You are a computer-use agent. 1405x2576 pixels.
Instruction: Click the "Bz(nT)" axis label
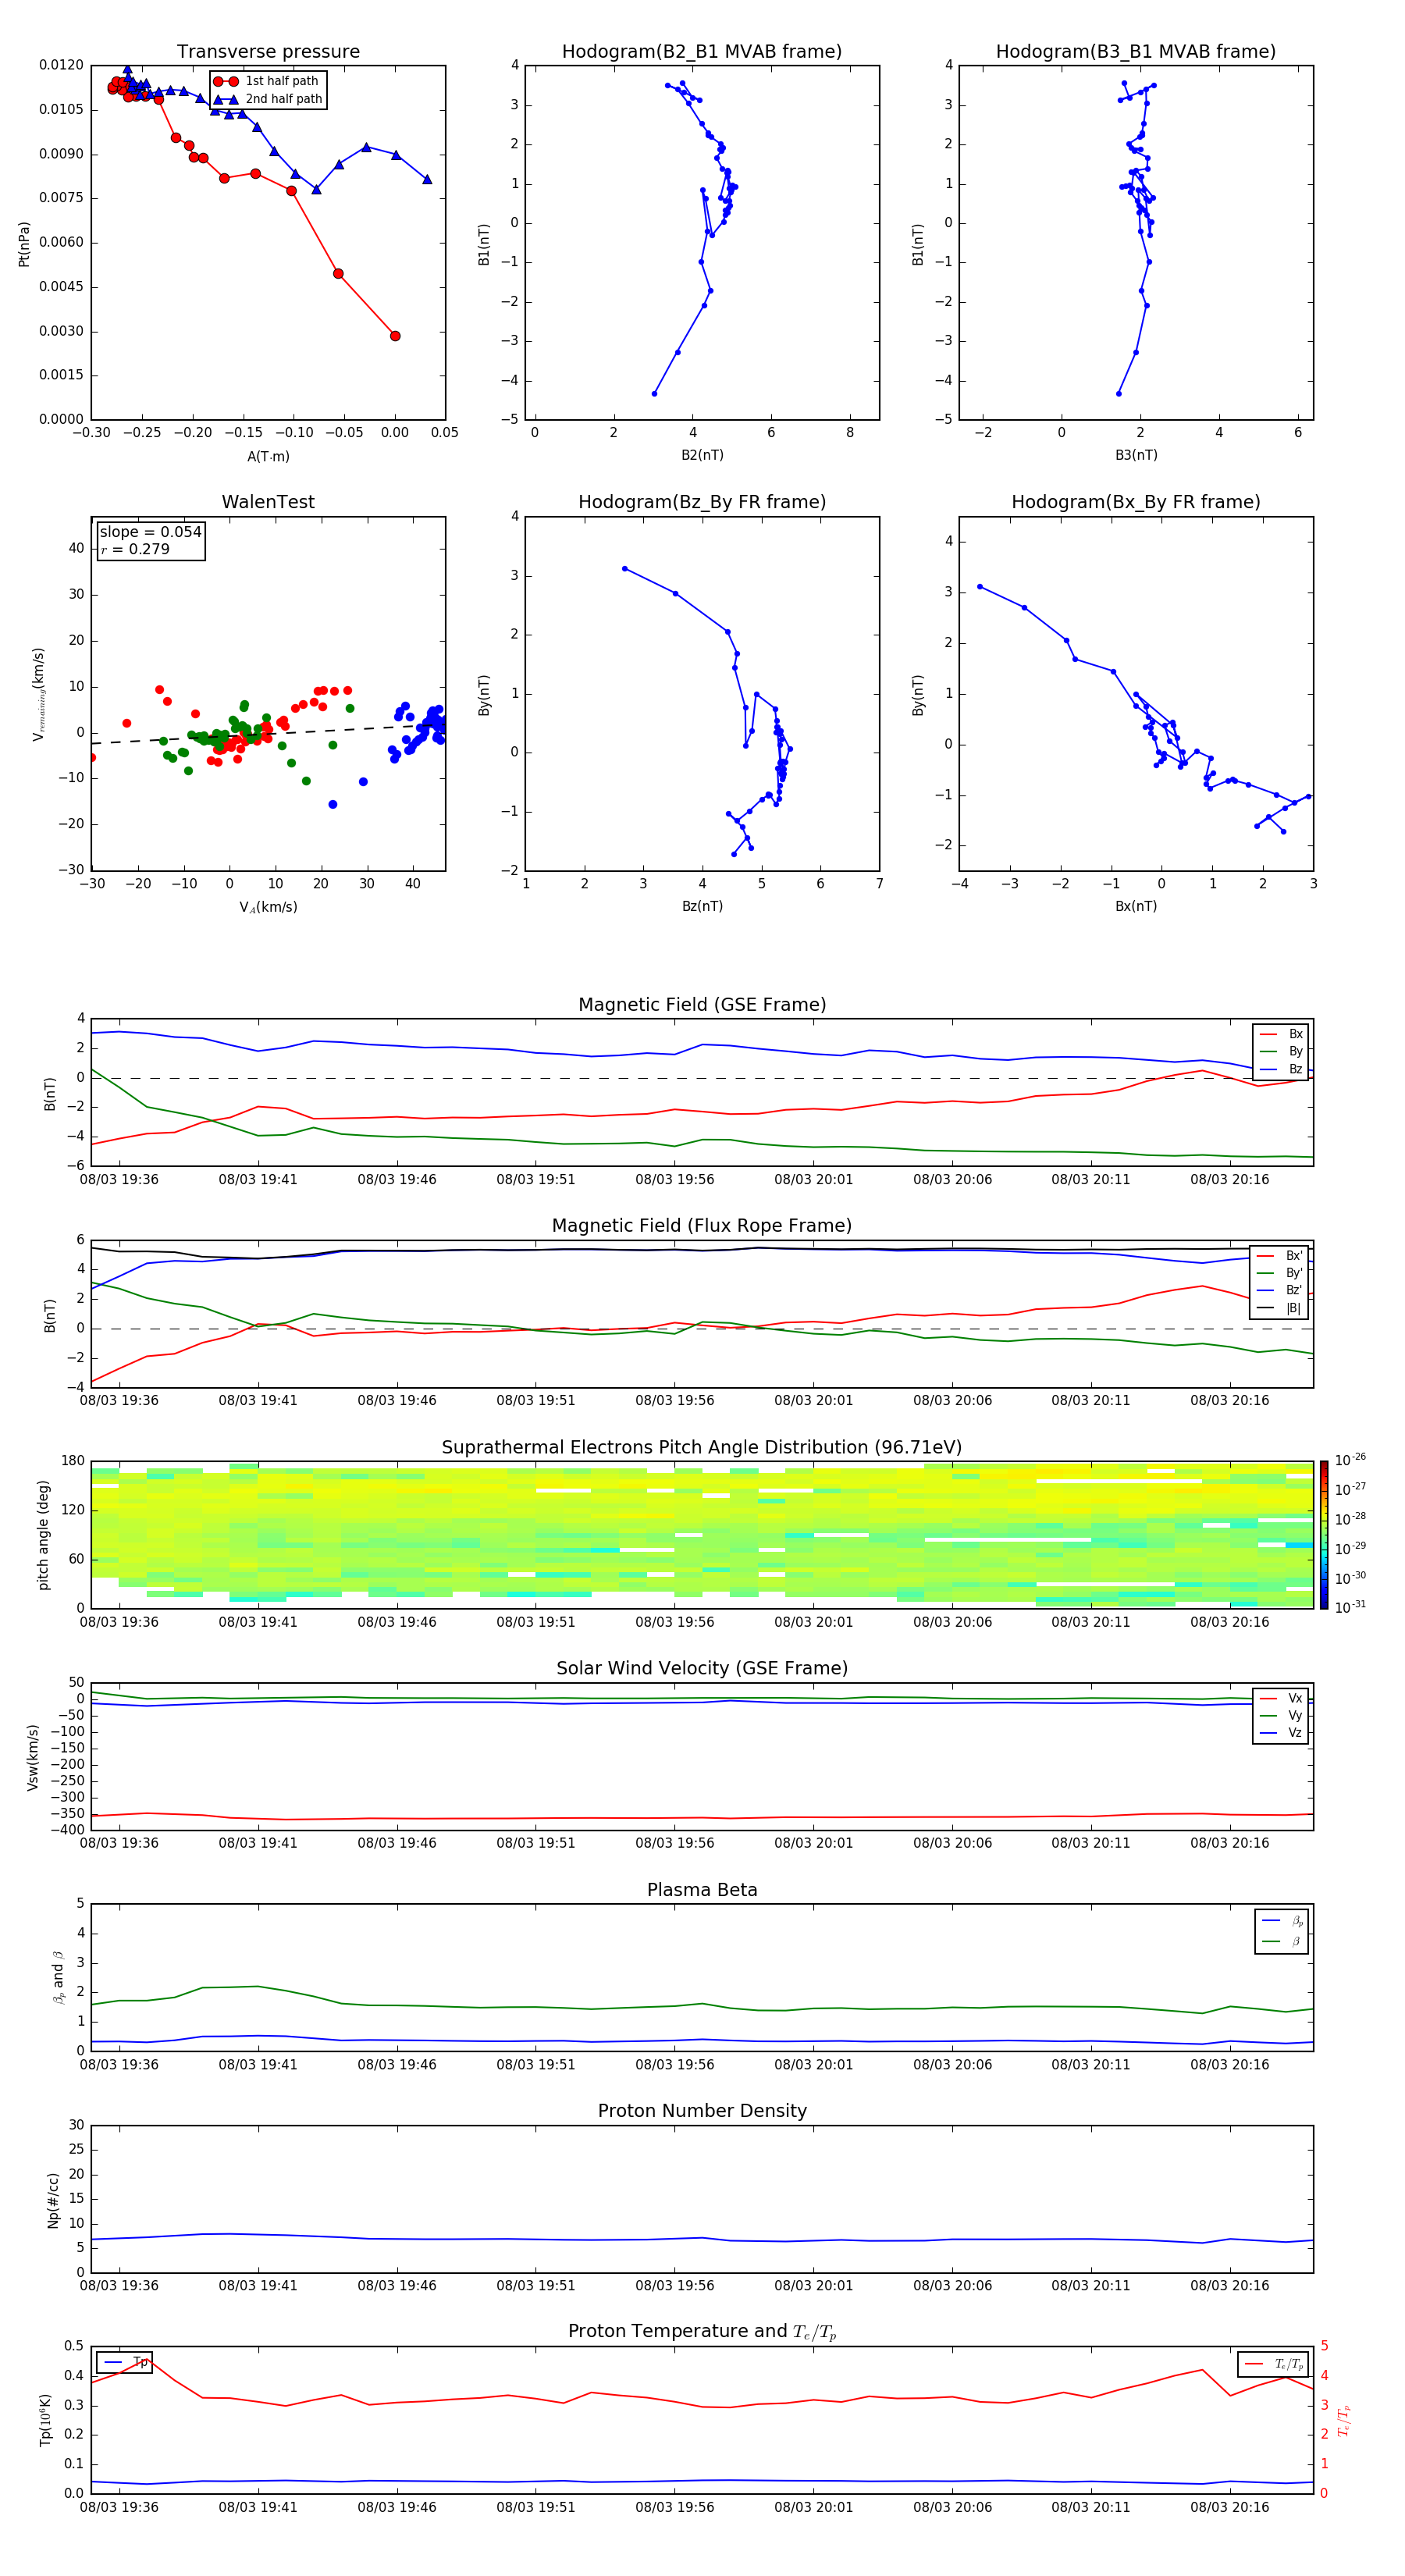click(x=702, y=907)
